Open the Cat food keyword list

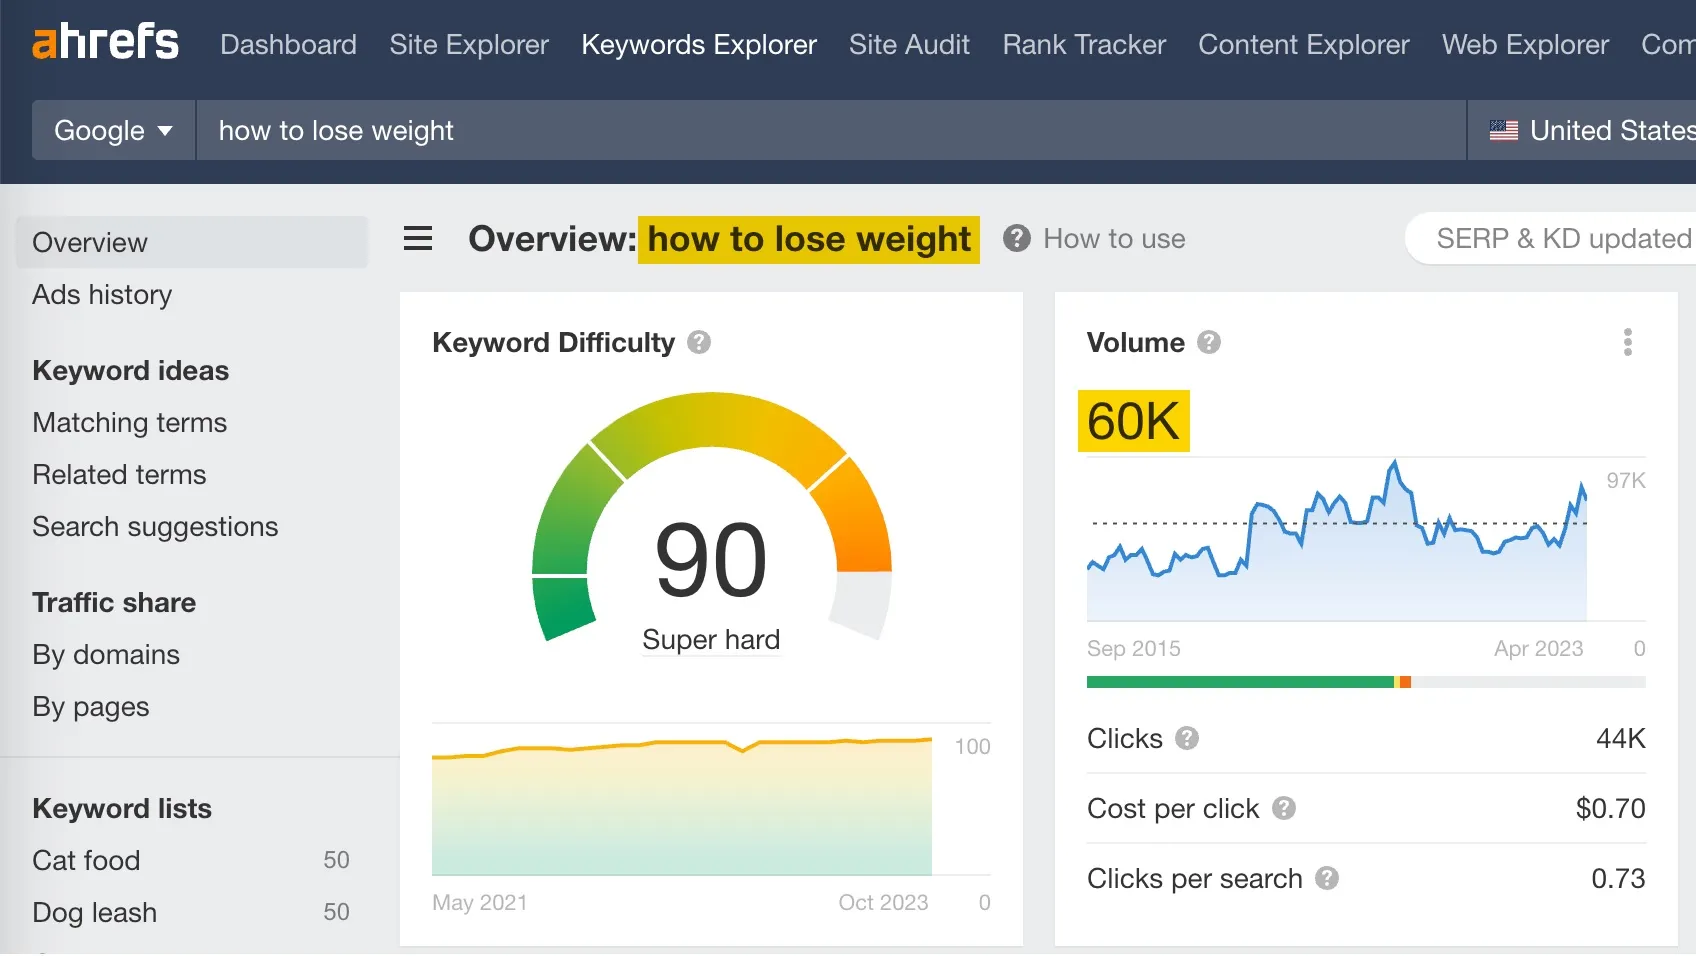tap(86, 861)
